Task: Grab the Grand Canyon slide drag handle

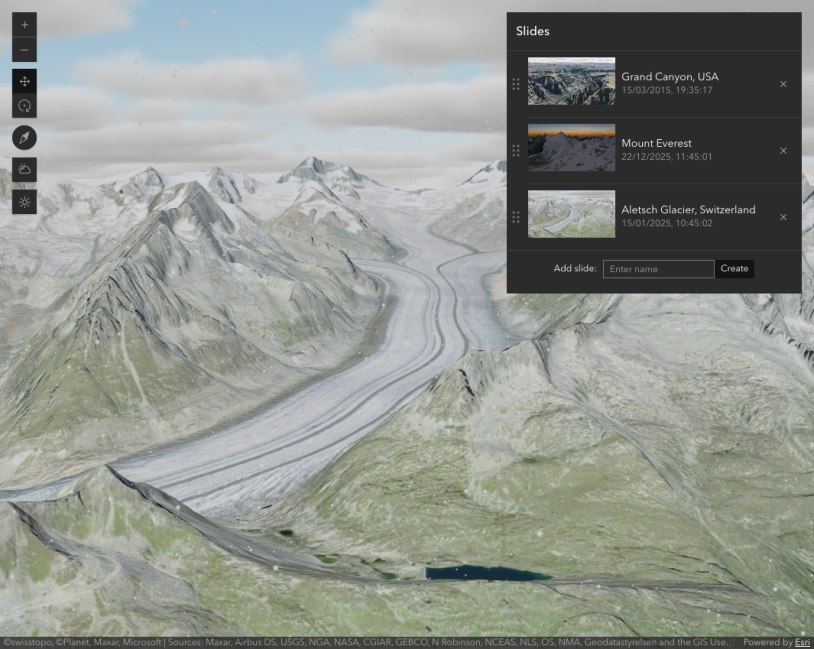Action: tap(517, 84)
